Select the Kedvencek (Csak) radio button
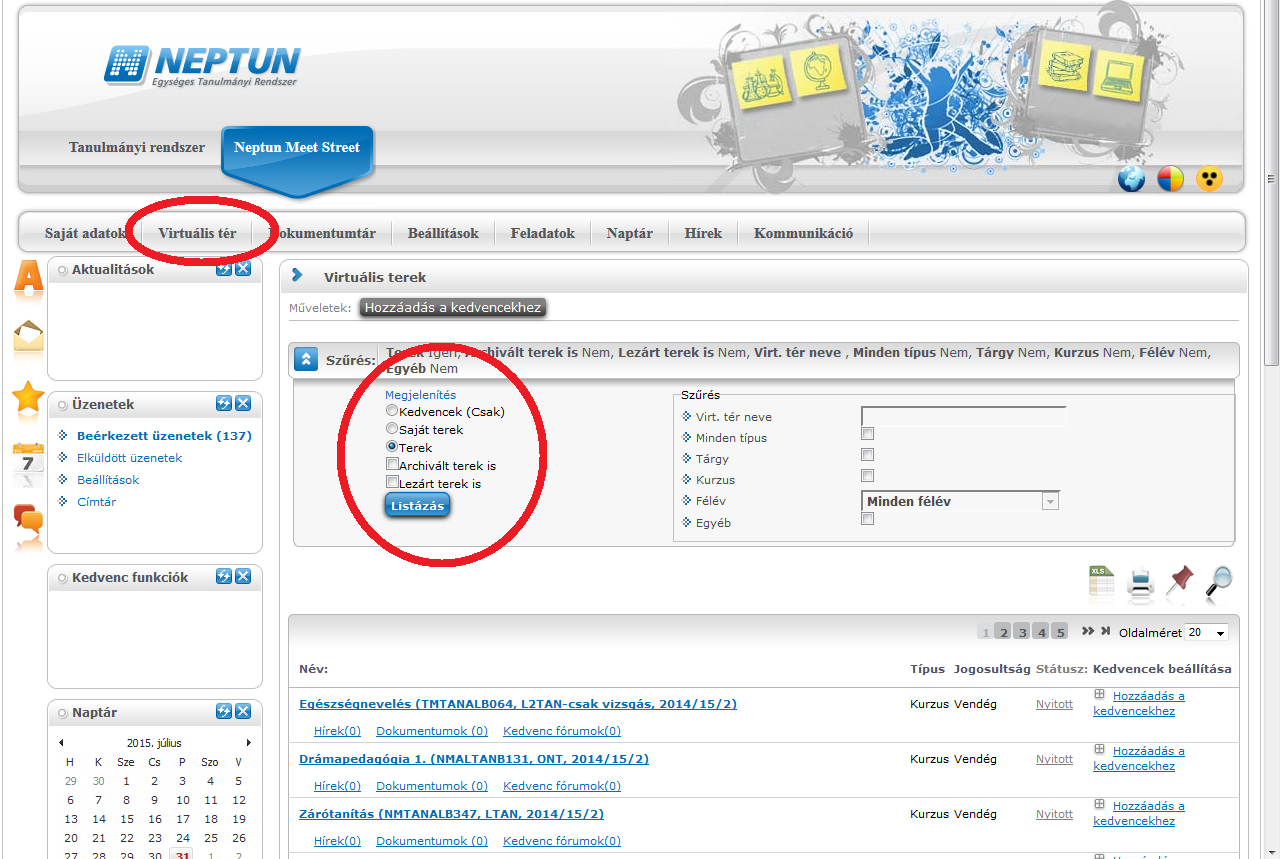1280x859 pixels. click(392, 411)
